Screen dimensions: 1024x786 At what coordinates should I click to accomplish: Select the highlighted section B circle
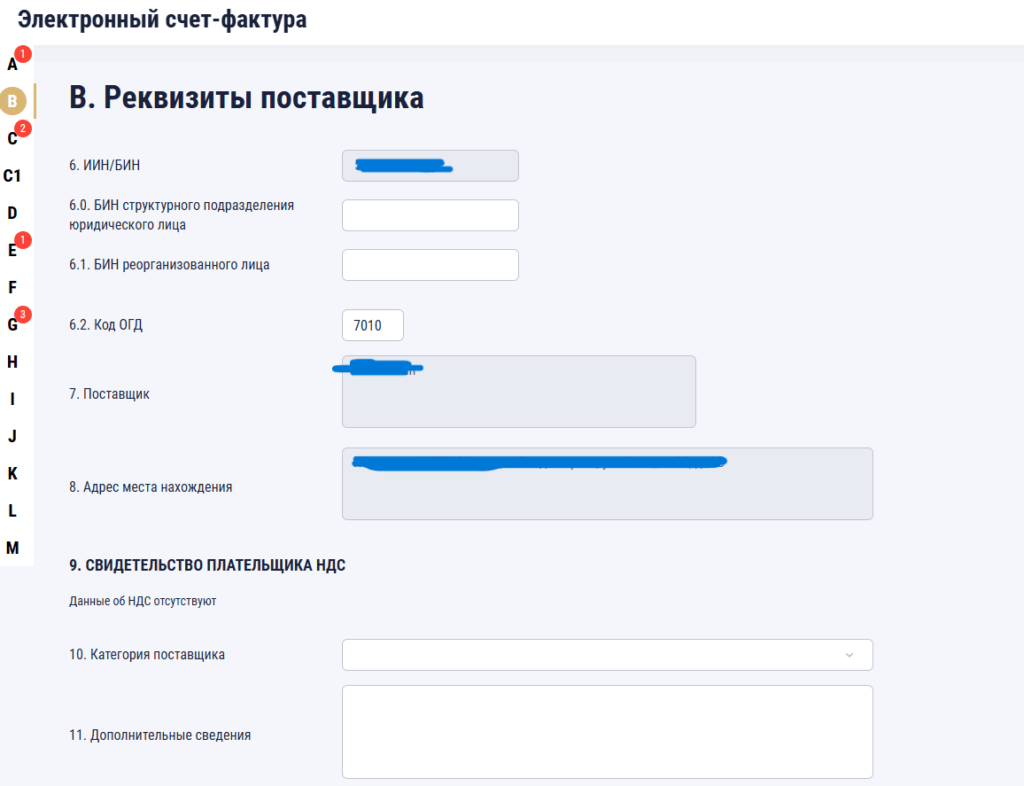13,101
